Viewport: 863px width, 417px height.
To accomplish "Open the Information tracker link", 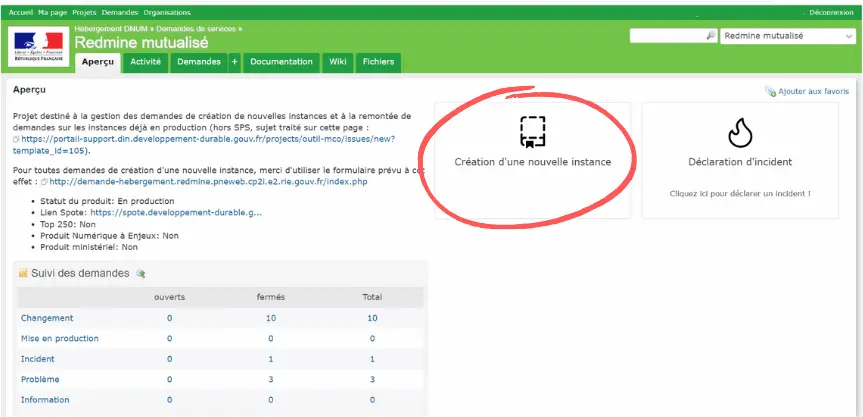I will (x=45, y=400).
